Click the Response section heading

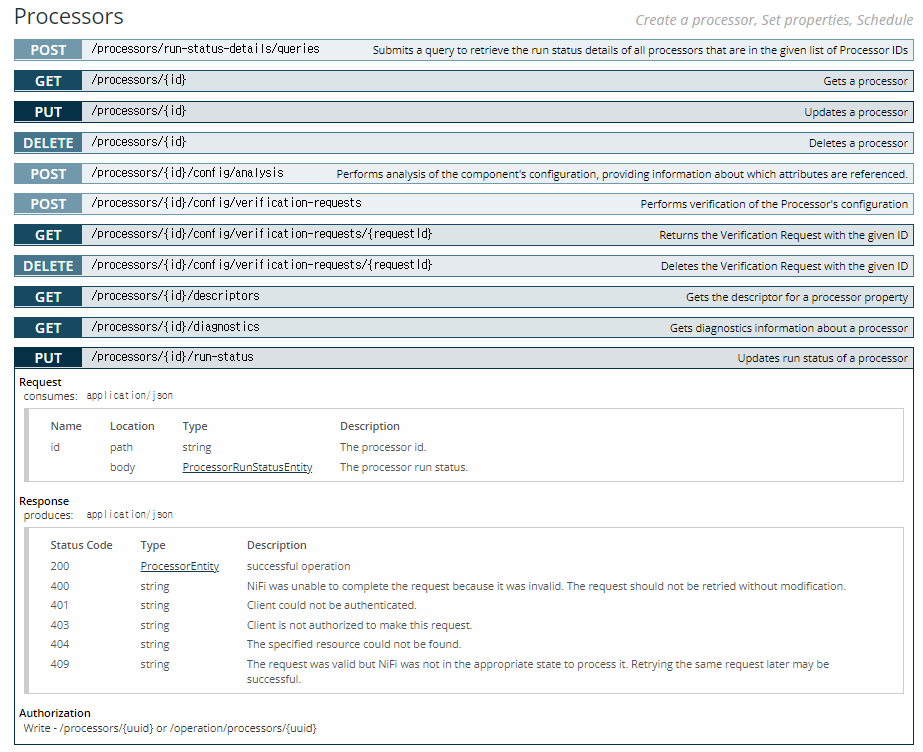tap(44, 501)
